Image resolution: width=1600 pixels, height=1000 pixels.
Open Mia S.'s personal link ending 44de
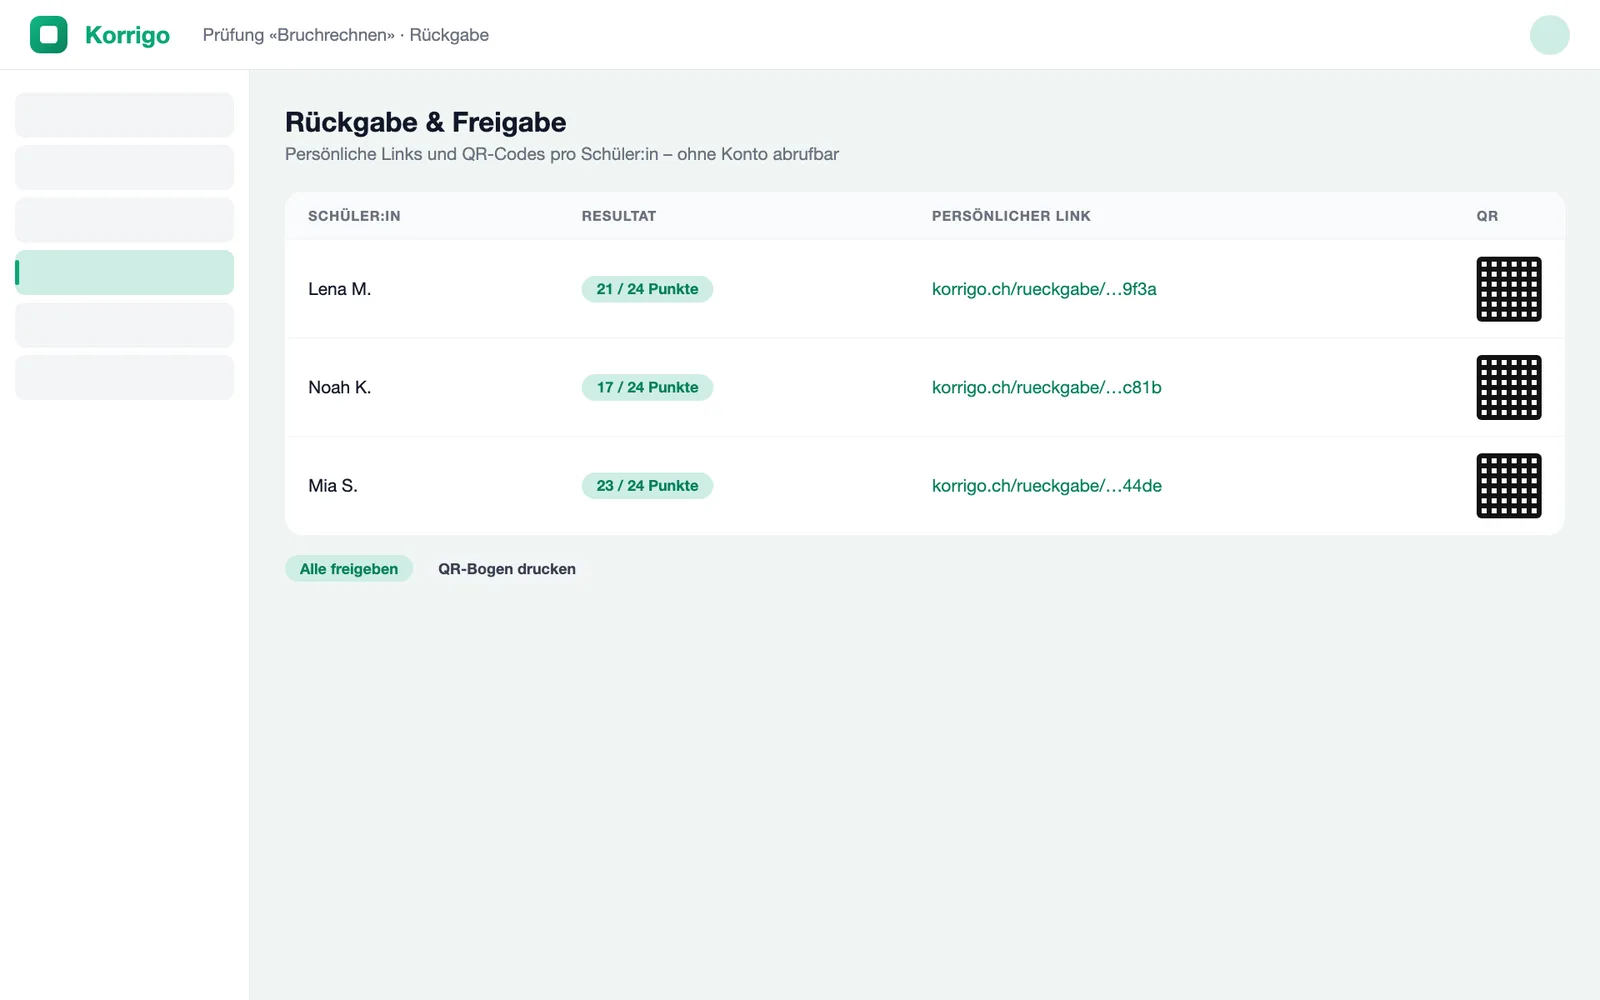(x=1047, y=486)
